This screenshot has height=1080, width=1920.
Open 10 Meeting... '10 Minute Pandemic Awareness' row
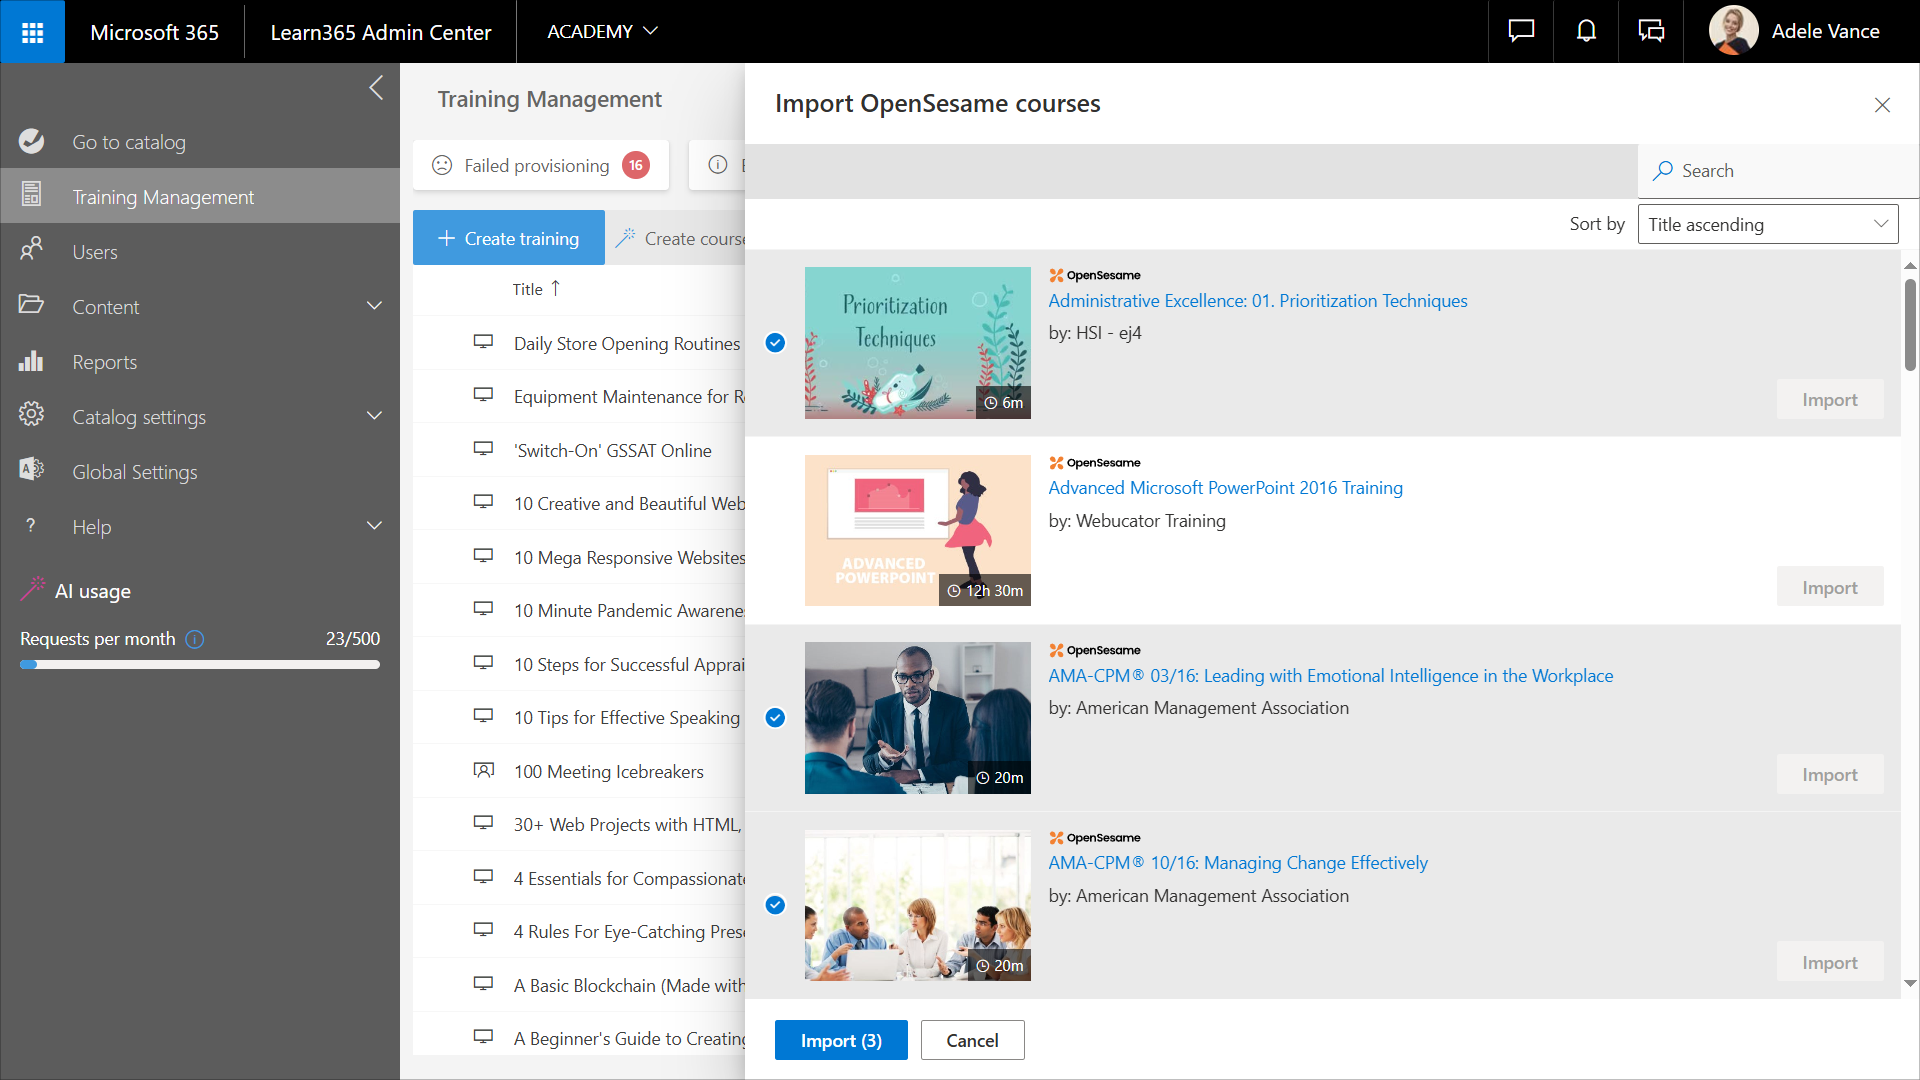580,610
